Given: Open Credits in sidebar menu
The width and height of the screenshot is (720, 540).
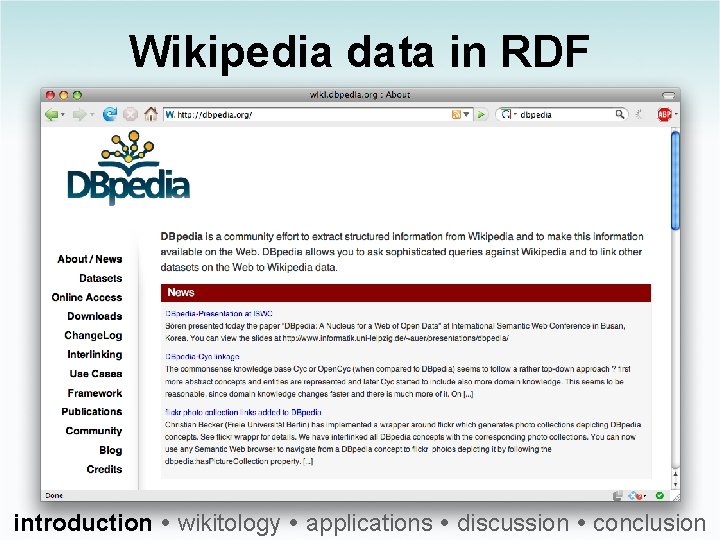Looking at the screenshot, I should [x=104, y=469].
